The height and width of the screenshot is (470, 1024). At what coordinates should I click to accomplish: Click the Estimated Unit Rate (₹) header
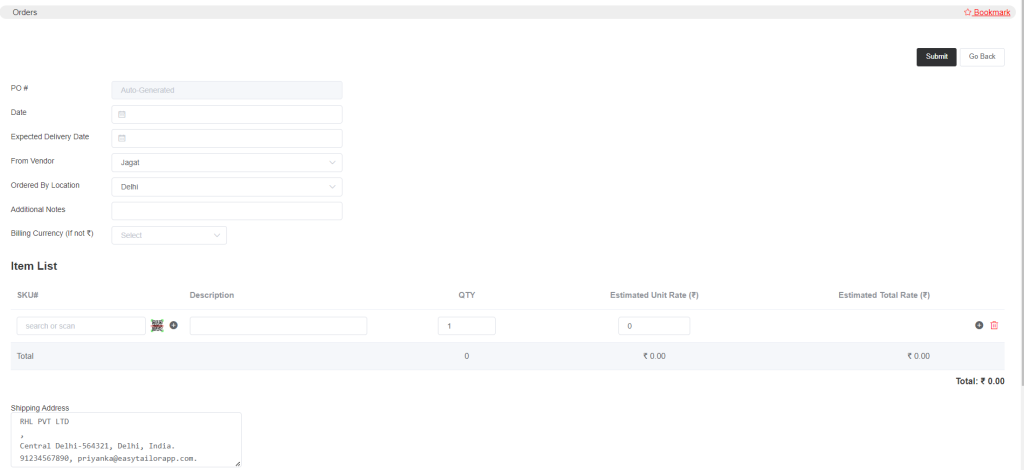[x=654, y=295]
